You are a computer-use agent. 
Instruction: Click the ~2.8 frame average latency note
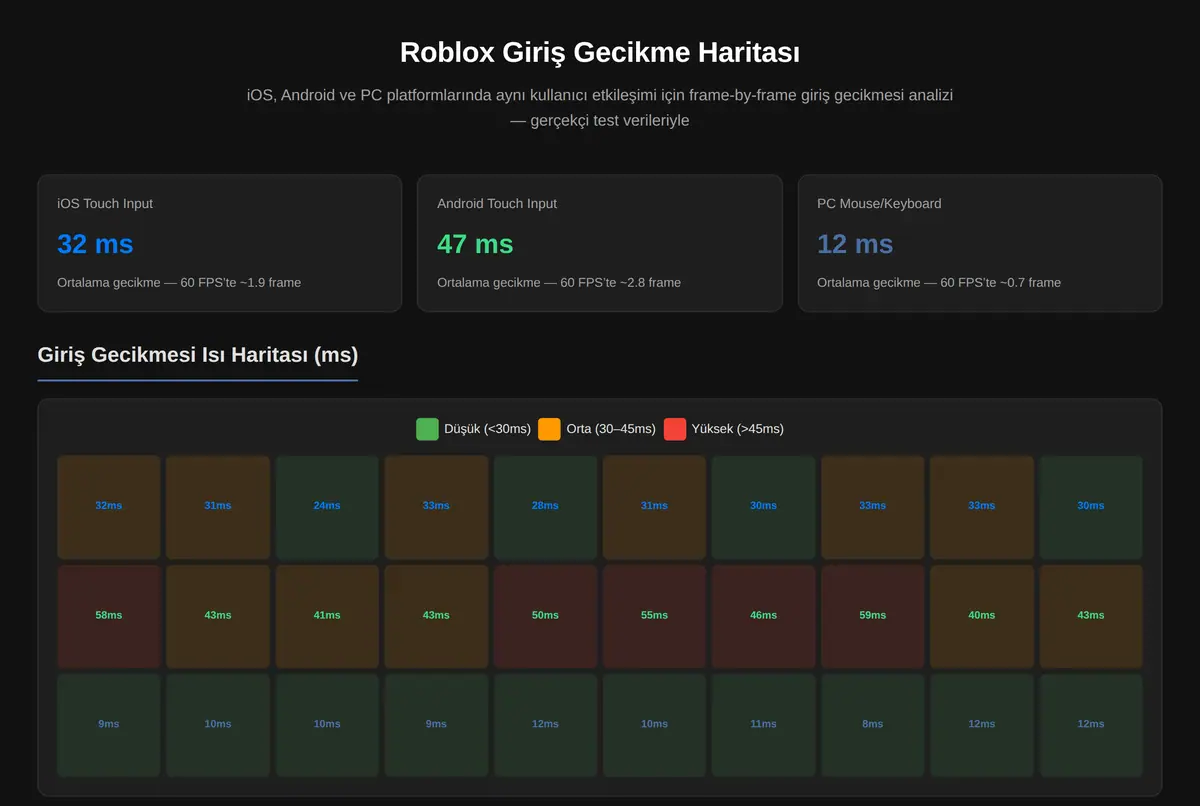(559, 283)
